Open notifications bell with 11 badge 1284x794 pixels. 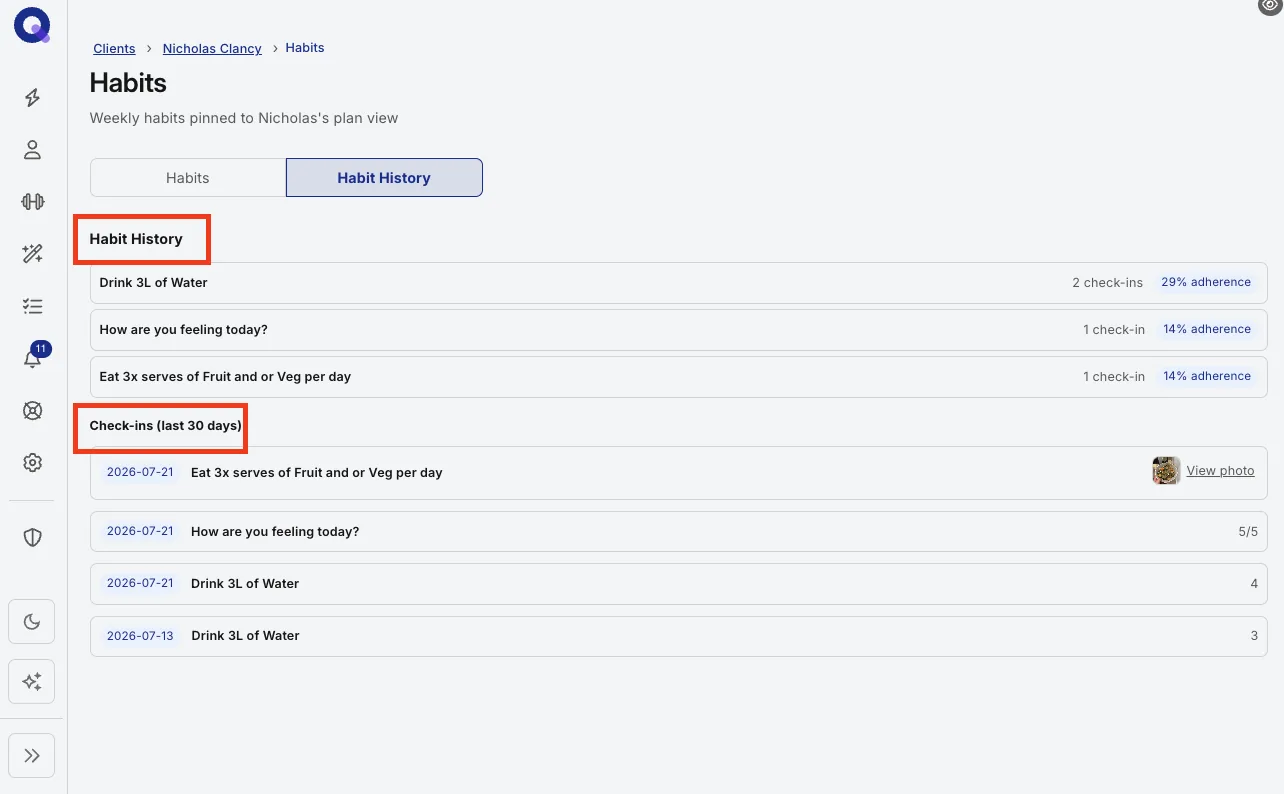tap(33, 358)
